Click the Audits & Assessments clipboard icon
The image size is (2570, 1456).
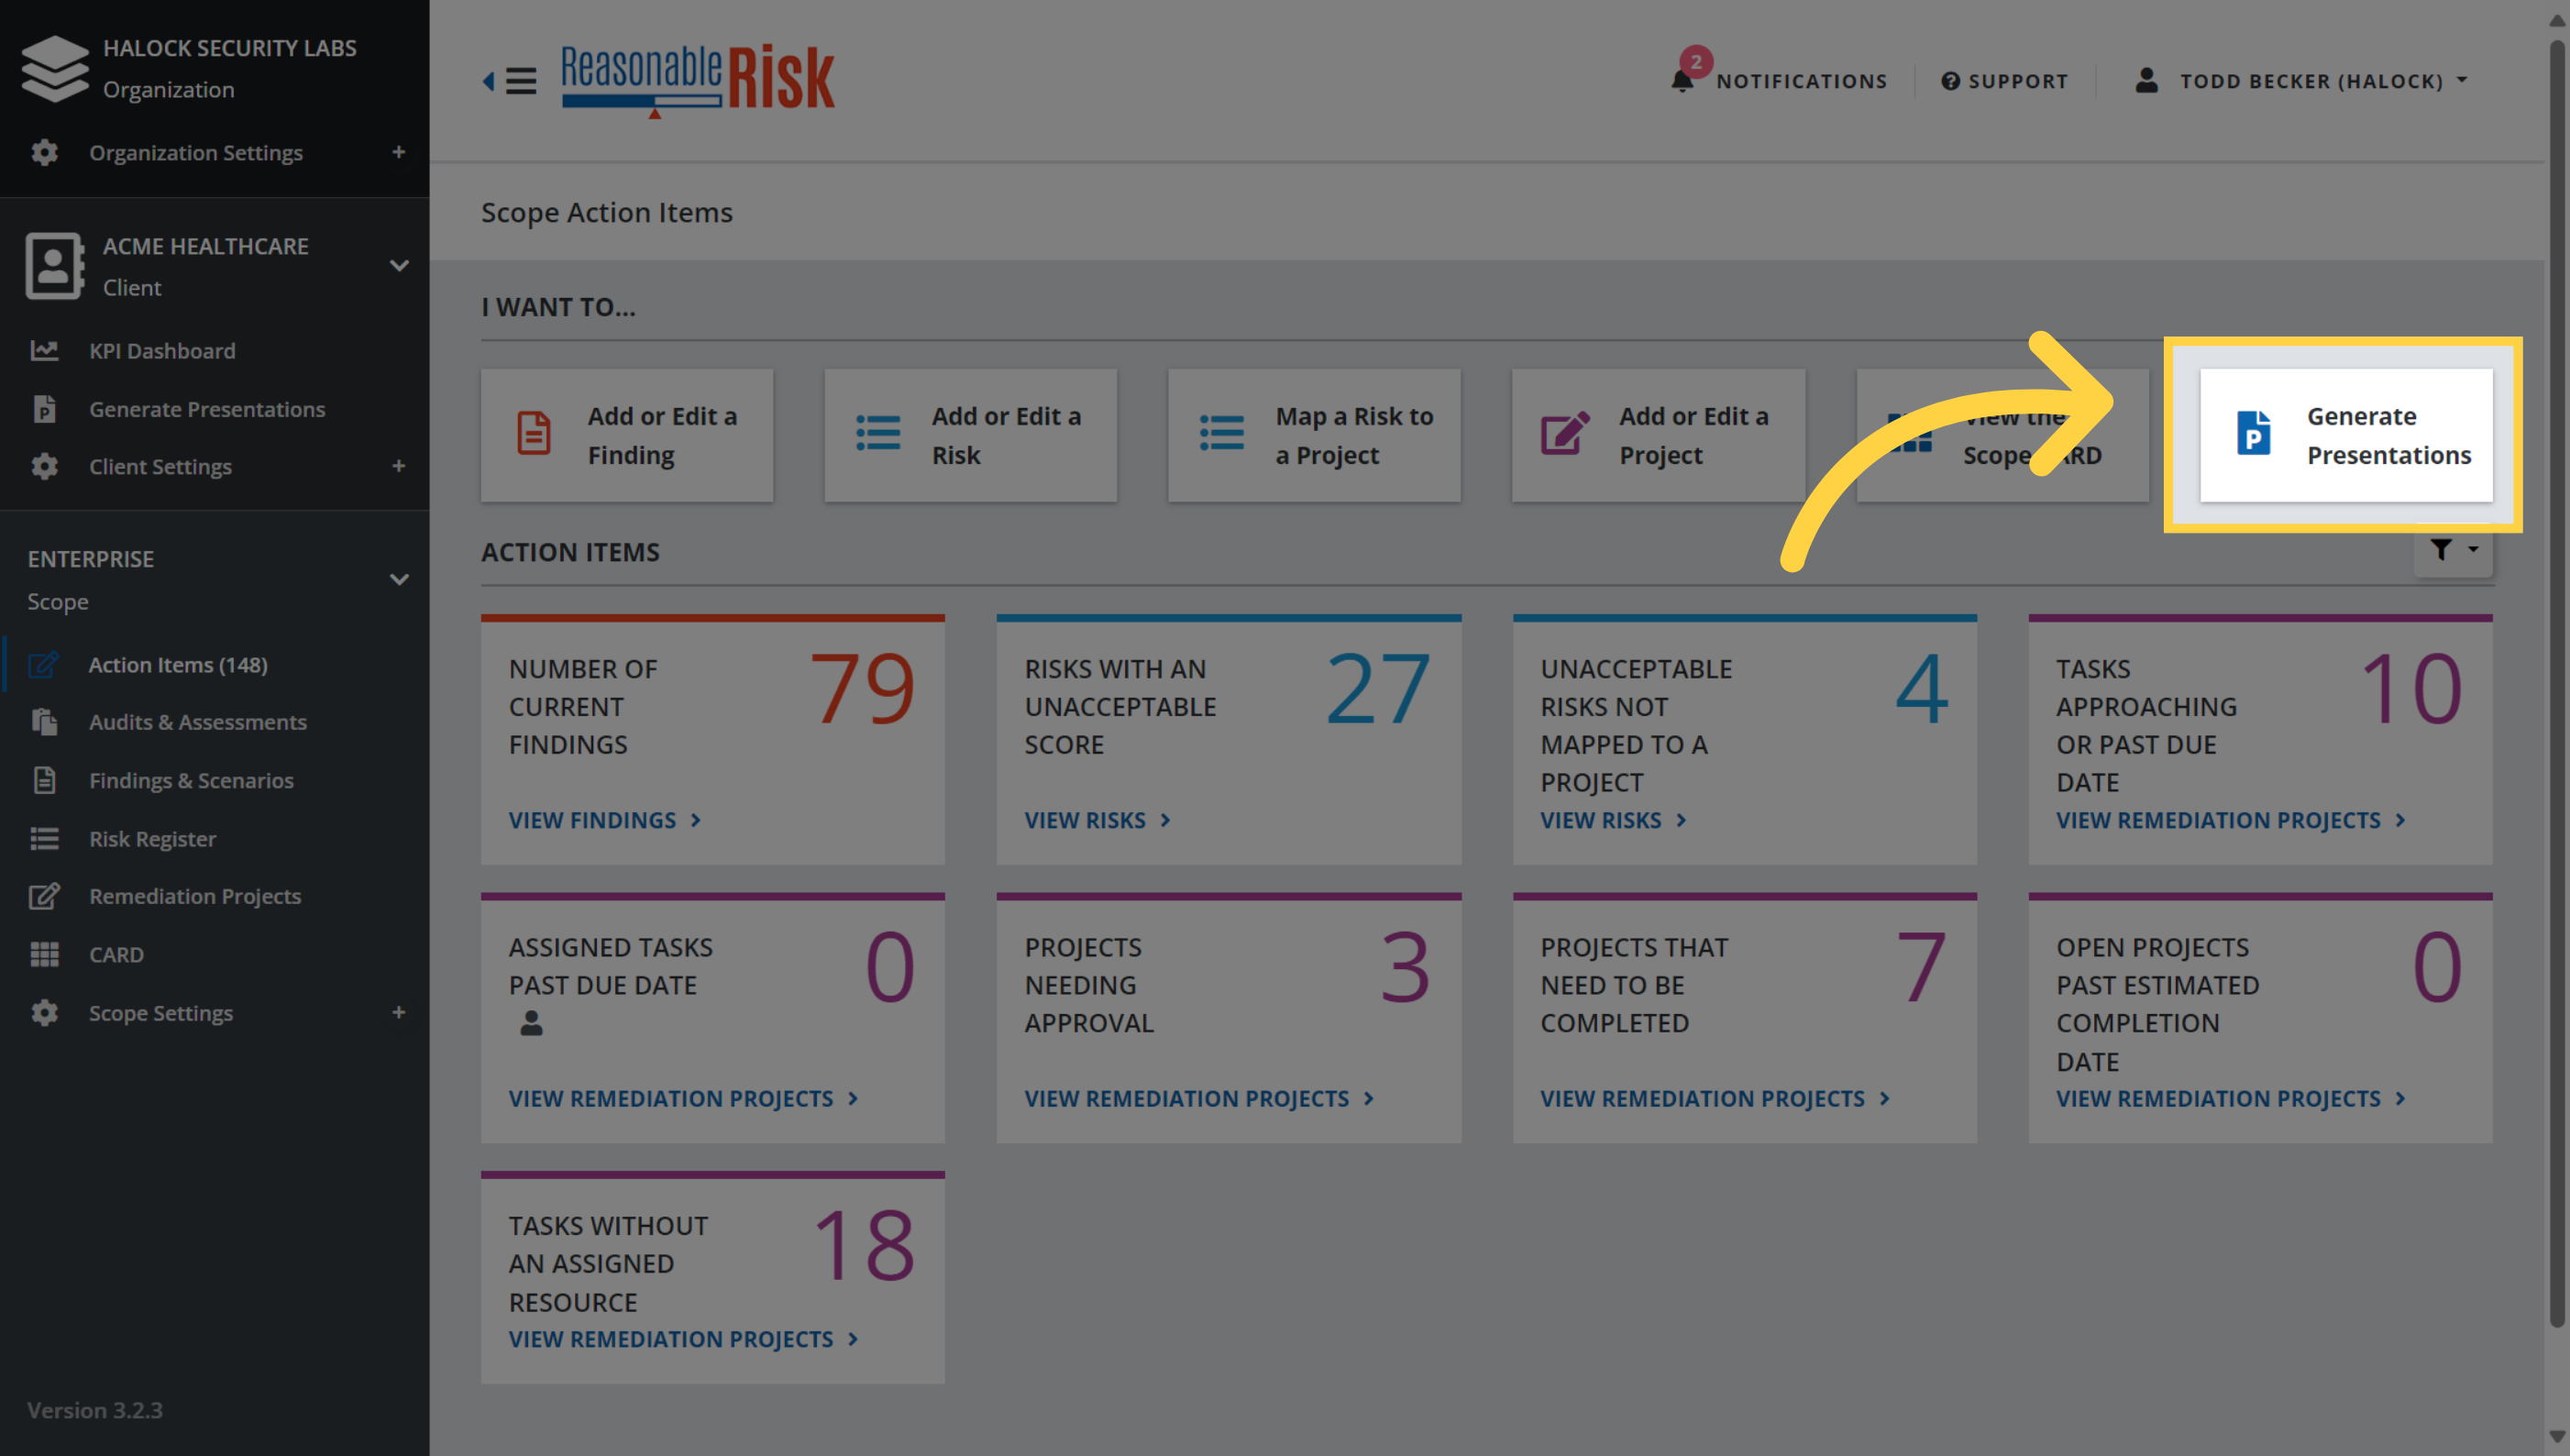point(44,722)
